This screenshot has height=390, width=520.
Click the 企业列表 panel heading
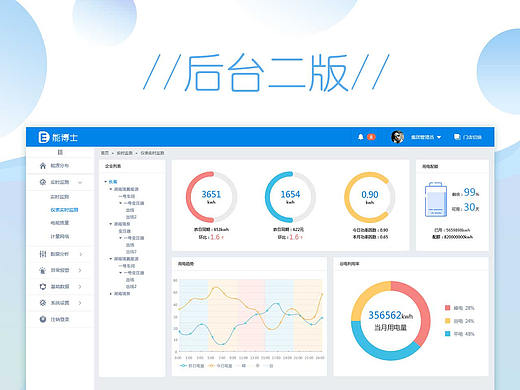(x=113, y=166)
